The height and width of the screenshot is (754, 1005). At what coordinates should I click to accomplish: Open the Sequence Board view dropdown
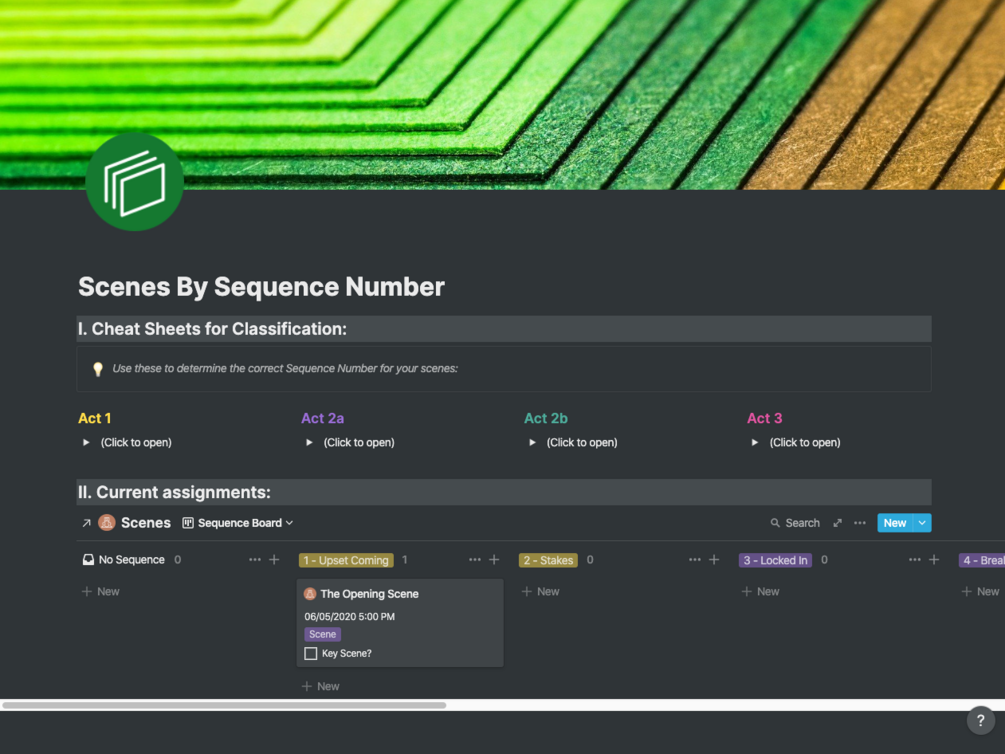pyautogui.click(x=238, y=523)
